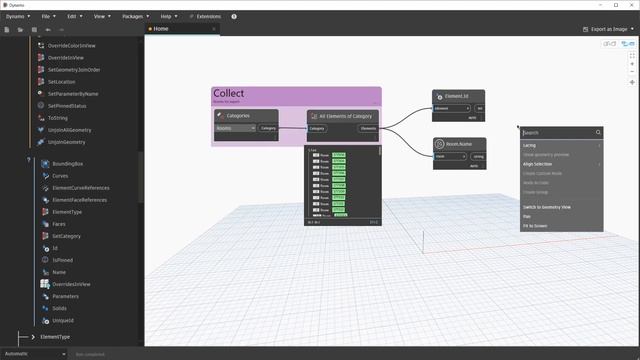Open the Packages menu
640x360 pixels.
click(136, 16)
